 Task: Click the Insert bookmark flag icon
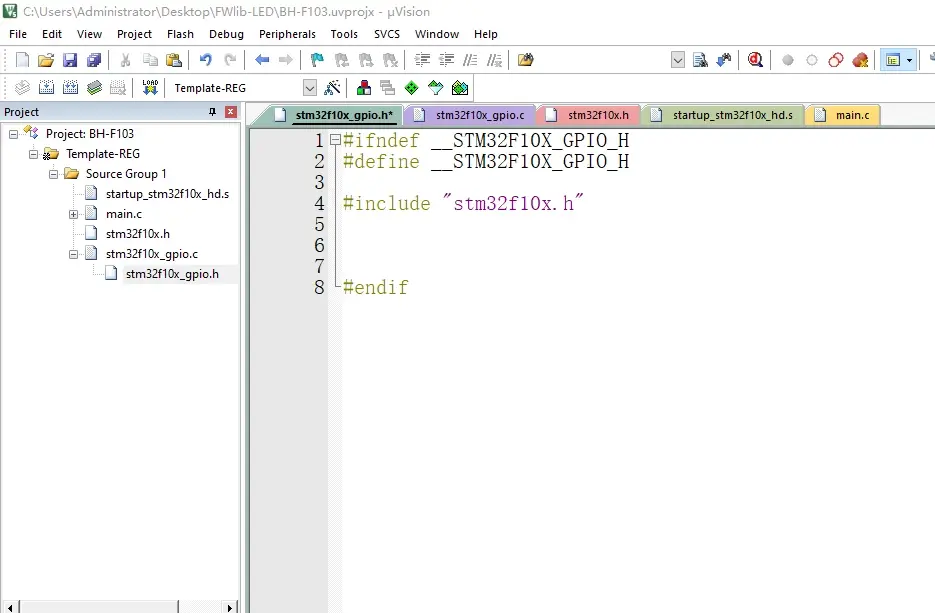point(317,60)
